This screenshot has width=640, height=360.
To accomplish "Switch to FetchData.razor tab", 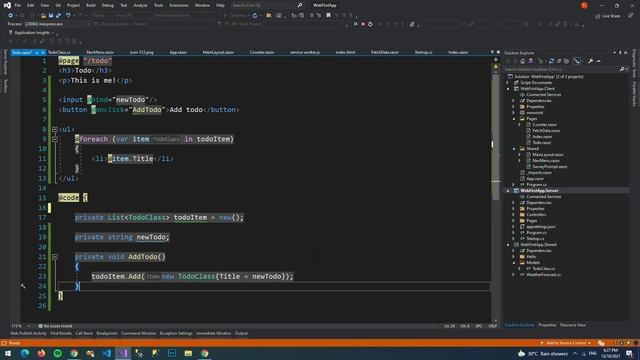I will coord(384,53).
